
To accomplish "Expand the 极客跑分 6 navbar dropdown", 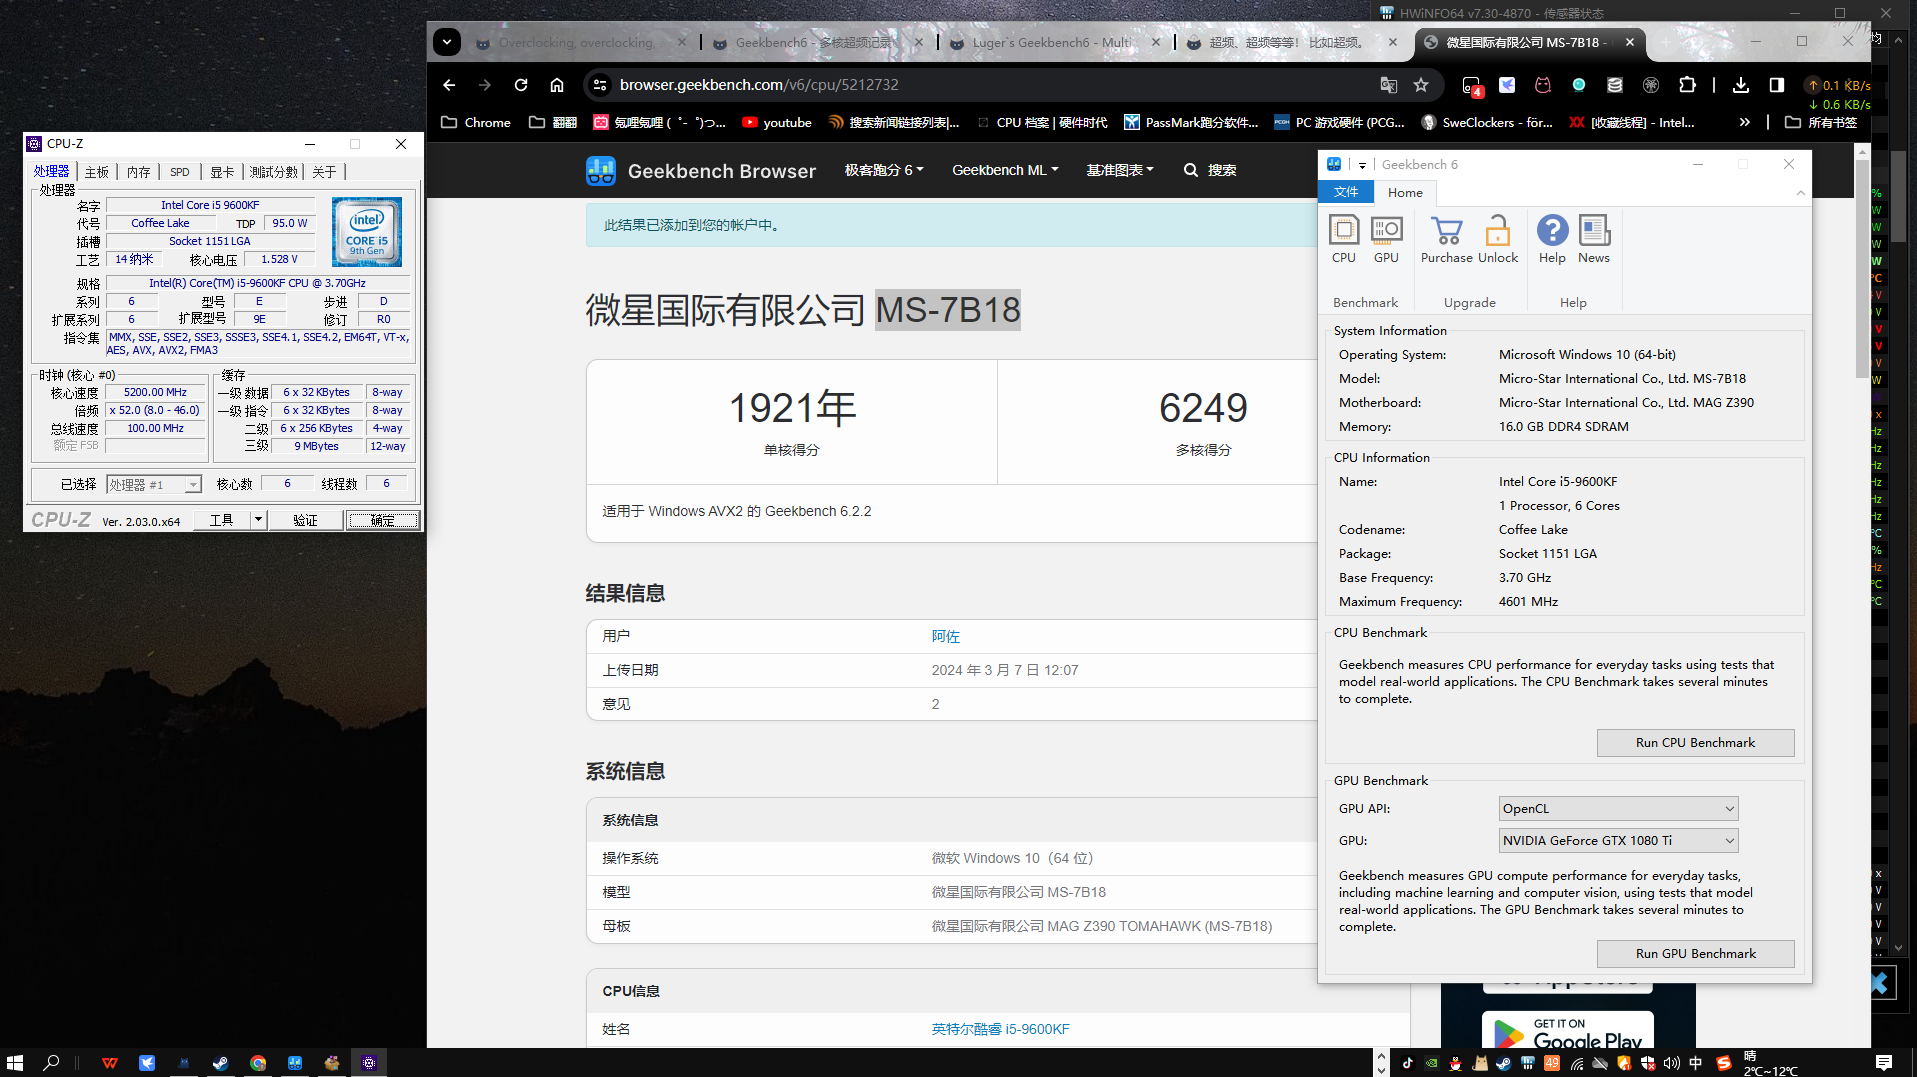I will tap(884, 170).
